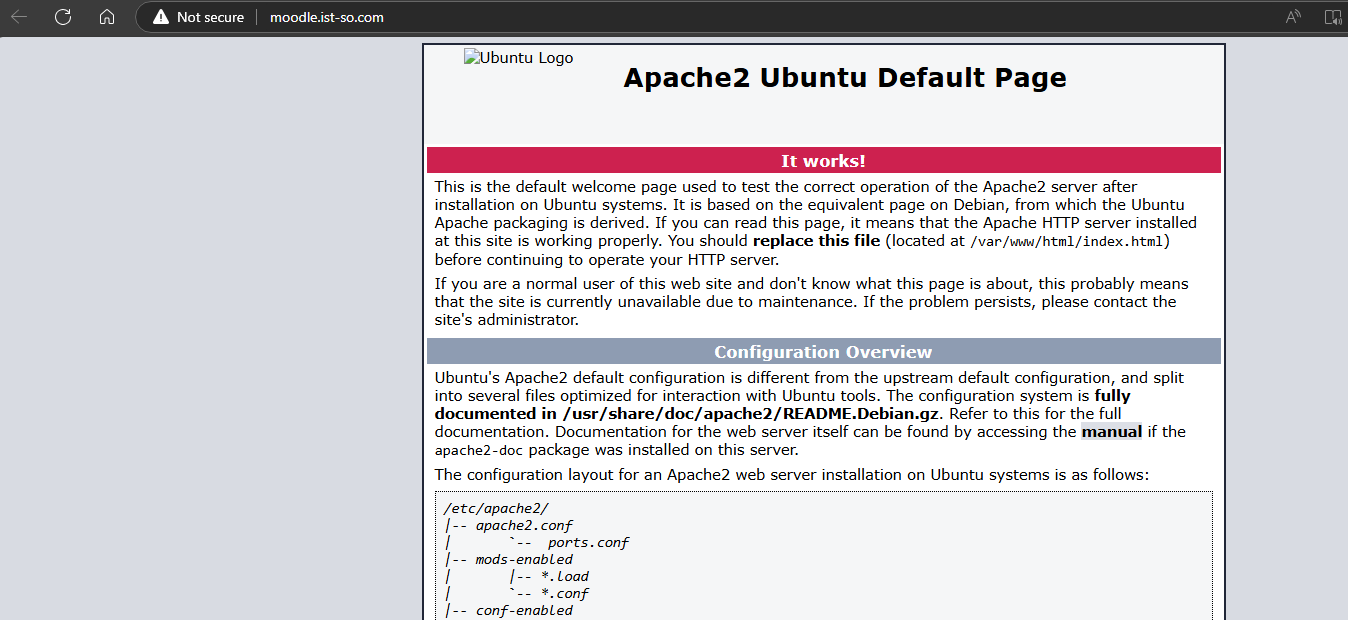Click the Apache2 Ubuntu Default Page heading
The image size is (1348, 620).
(844, 78)
